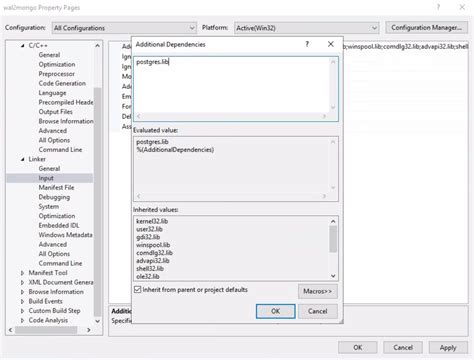Select Preprocessor in the tree

pos(56,74)
